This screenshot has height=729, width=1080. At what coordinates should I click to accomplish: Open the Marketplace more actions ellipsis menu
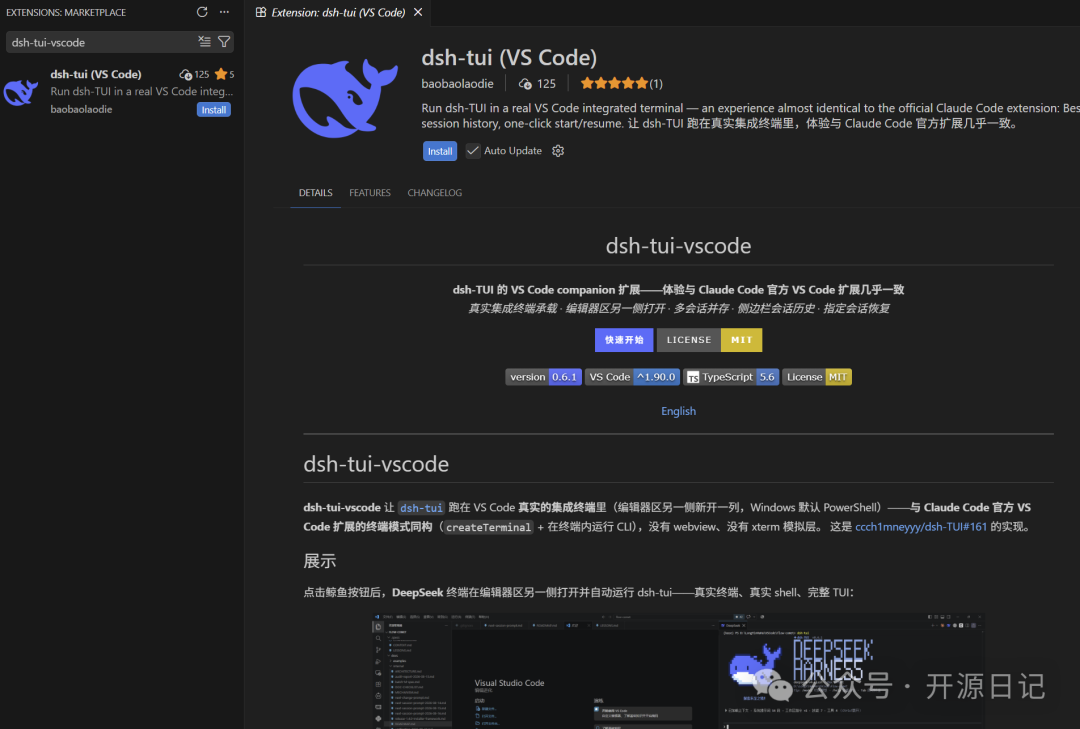click(x=225, y=12)
